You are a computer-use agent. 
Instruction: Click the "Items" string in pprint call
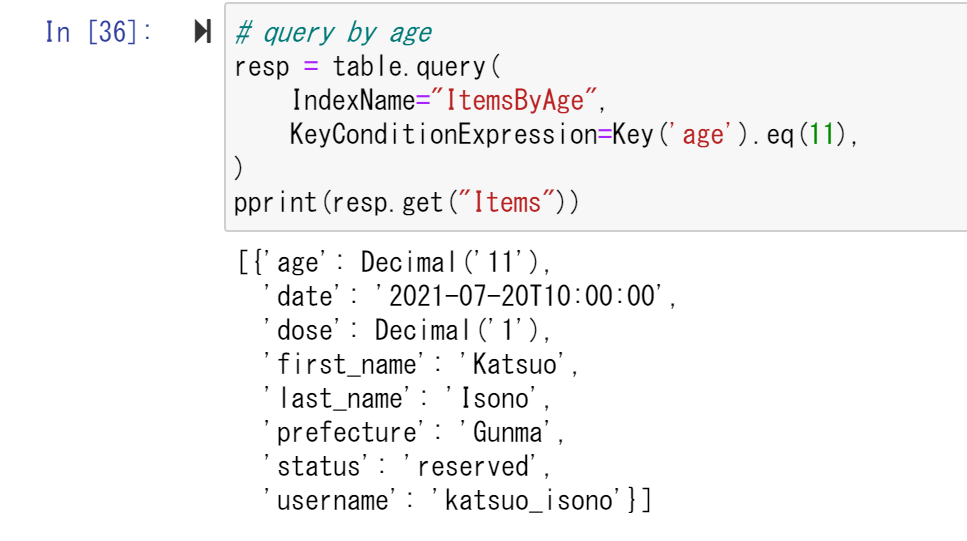click(507, 202)
